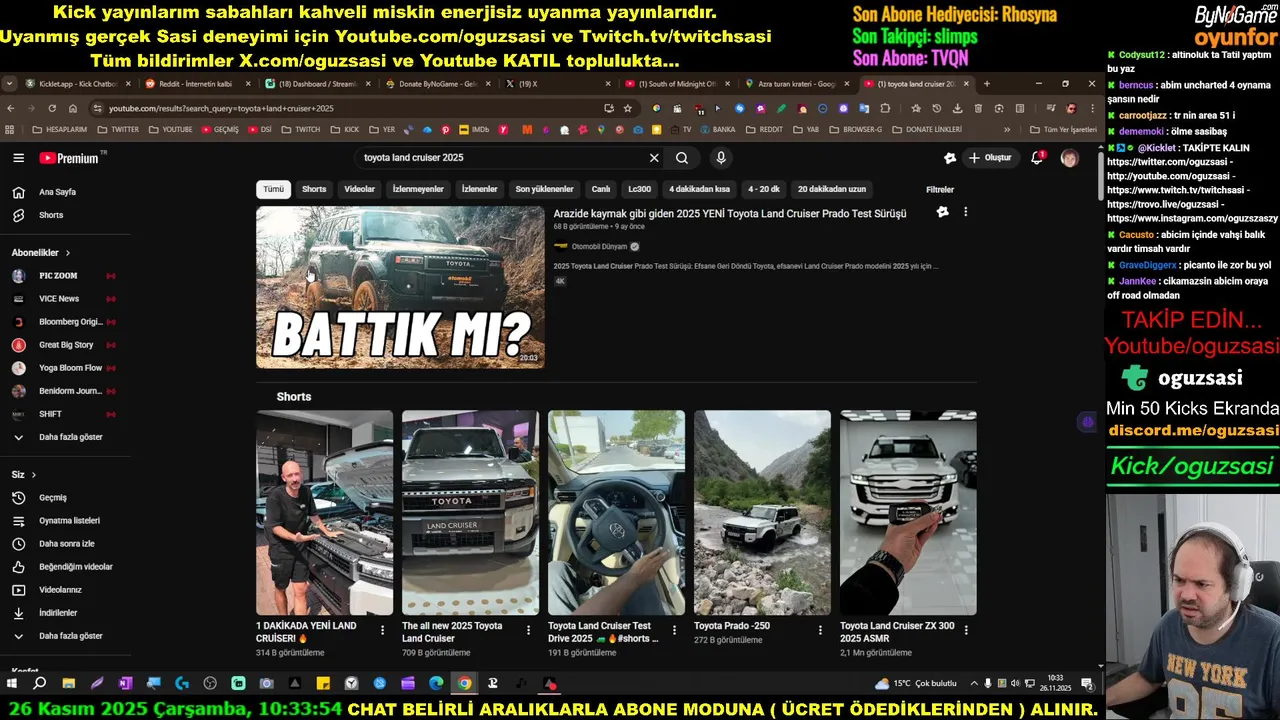Open options menu for Prado Test Sürüşü video

point(965,212)
